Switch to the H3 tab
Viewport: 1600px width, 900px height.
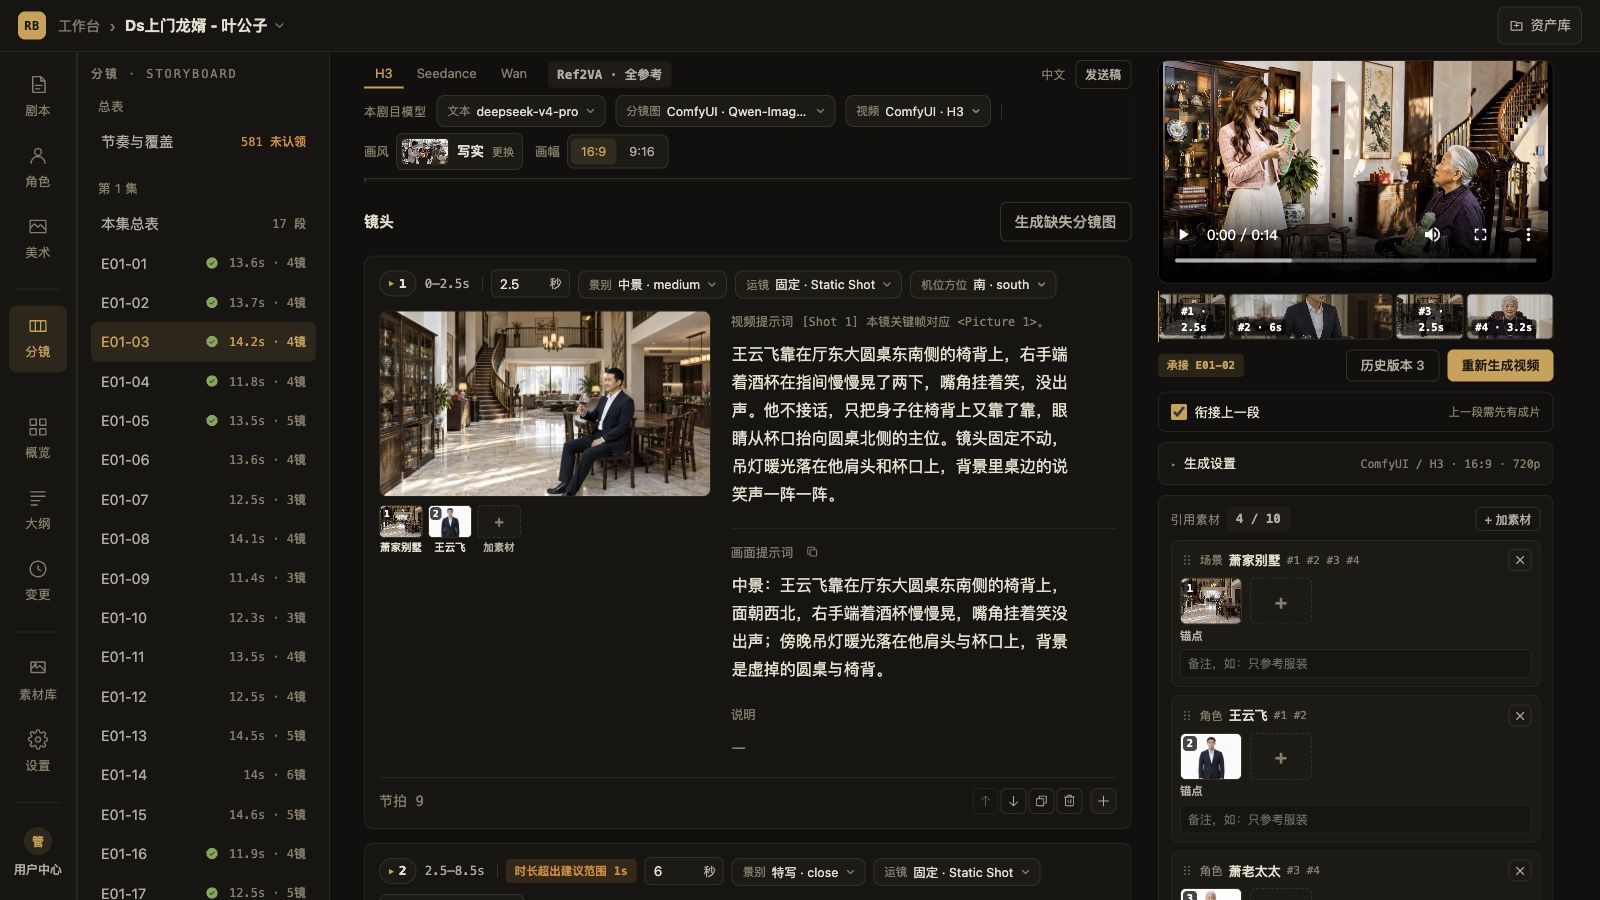[x=384, y=74]
